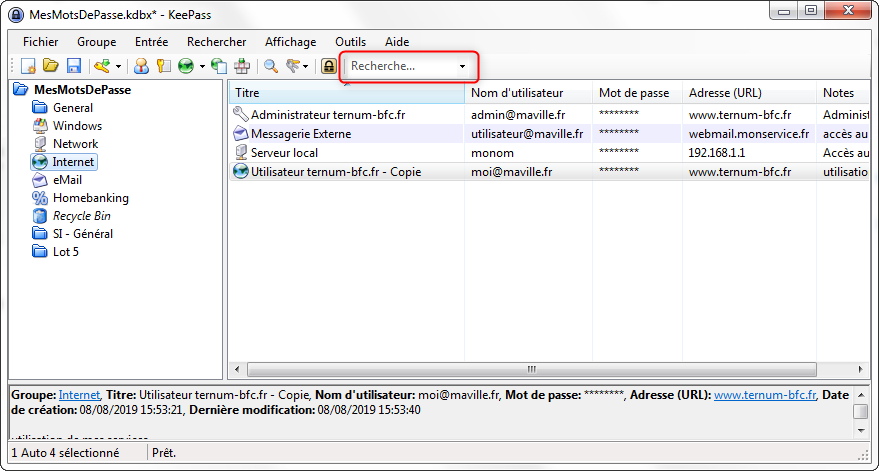Screen dimensions: 879x471
Task: Click the Copy username toolbar icon
Action: point(141,67)
